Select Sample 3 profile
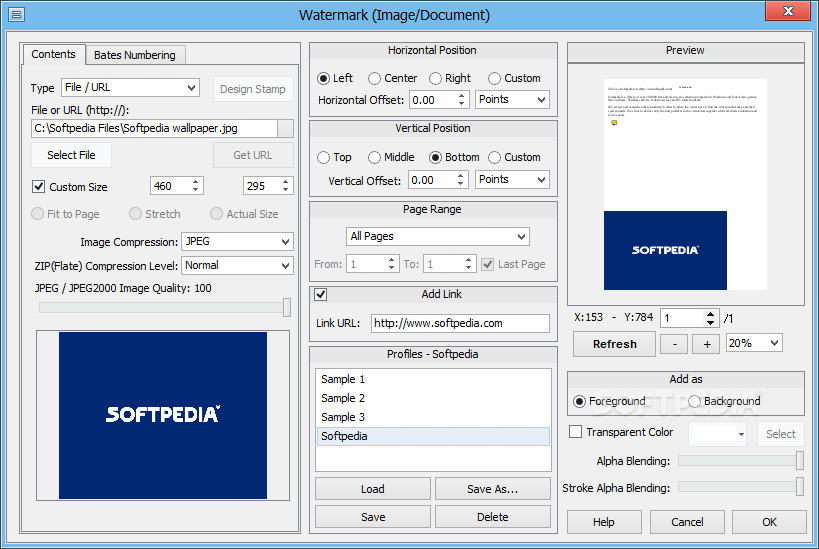Screen dimensions: 819x549 [x=433, y=417]
